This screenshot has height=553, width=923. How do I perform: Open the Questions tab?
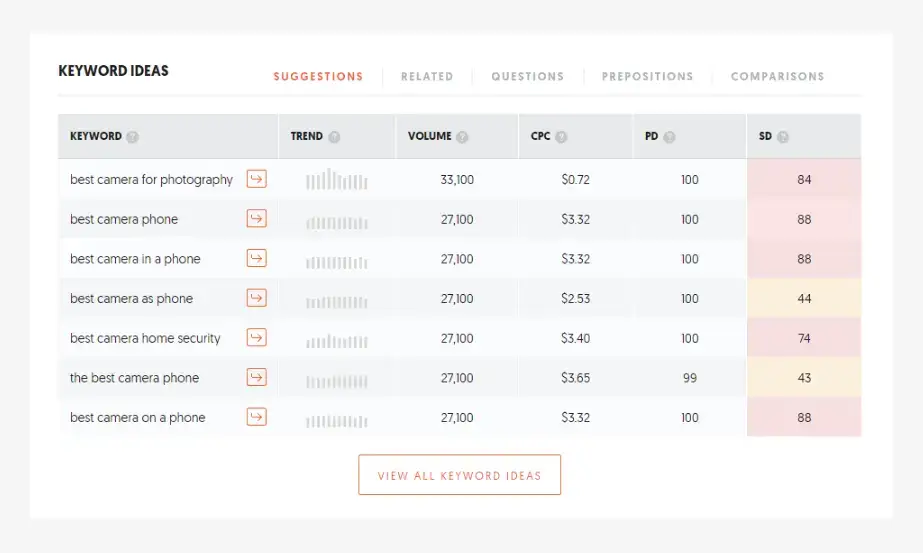tap(527, 76)
